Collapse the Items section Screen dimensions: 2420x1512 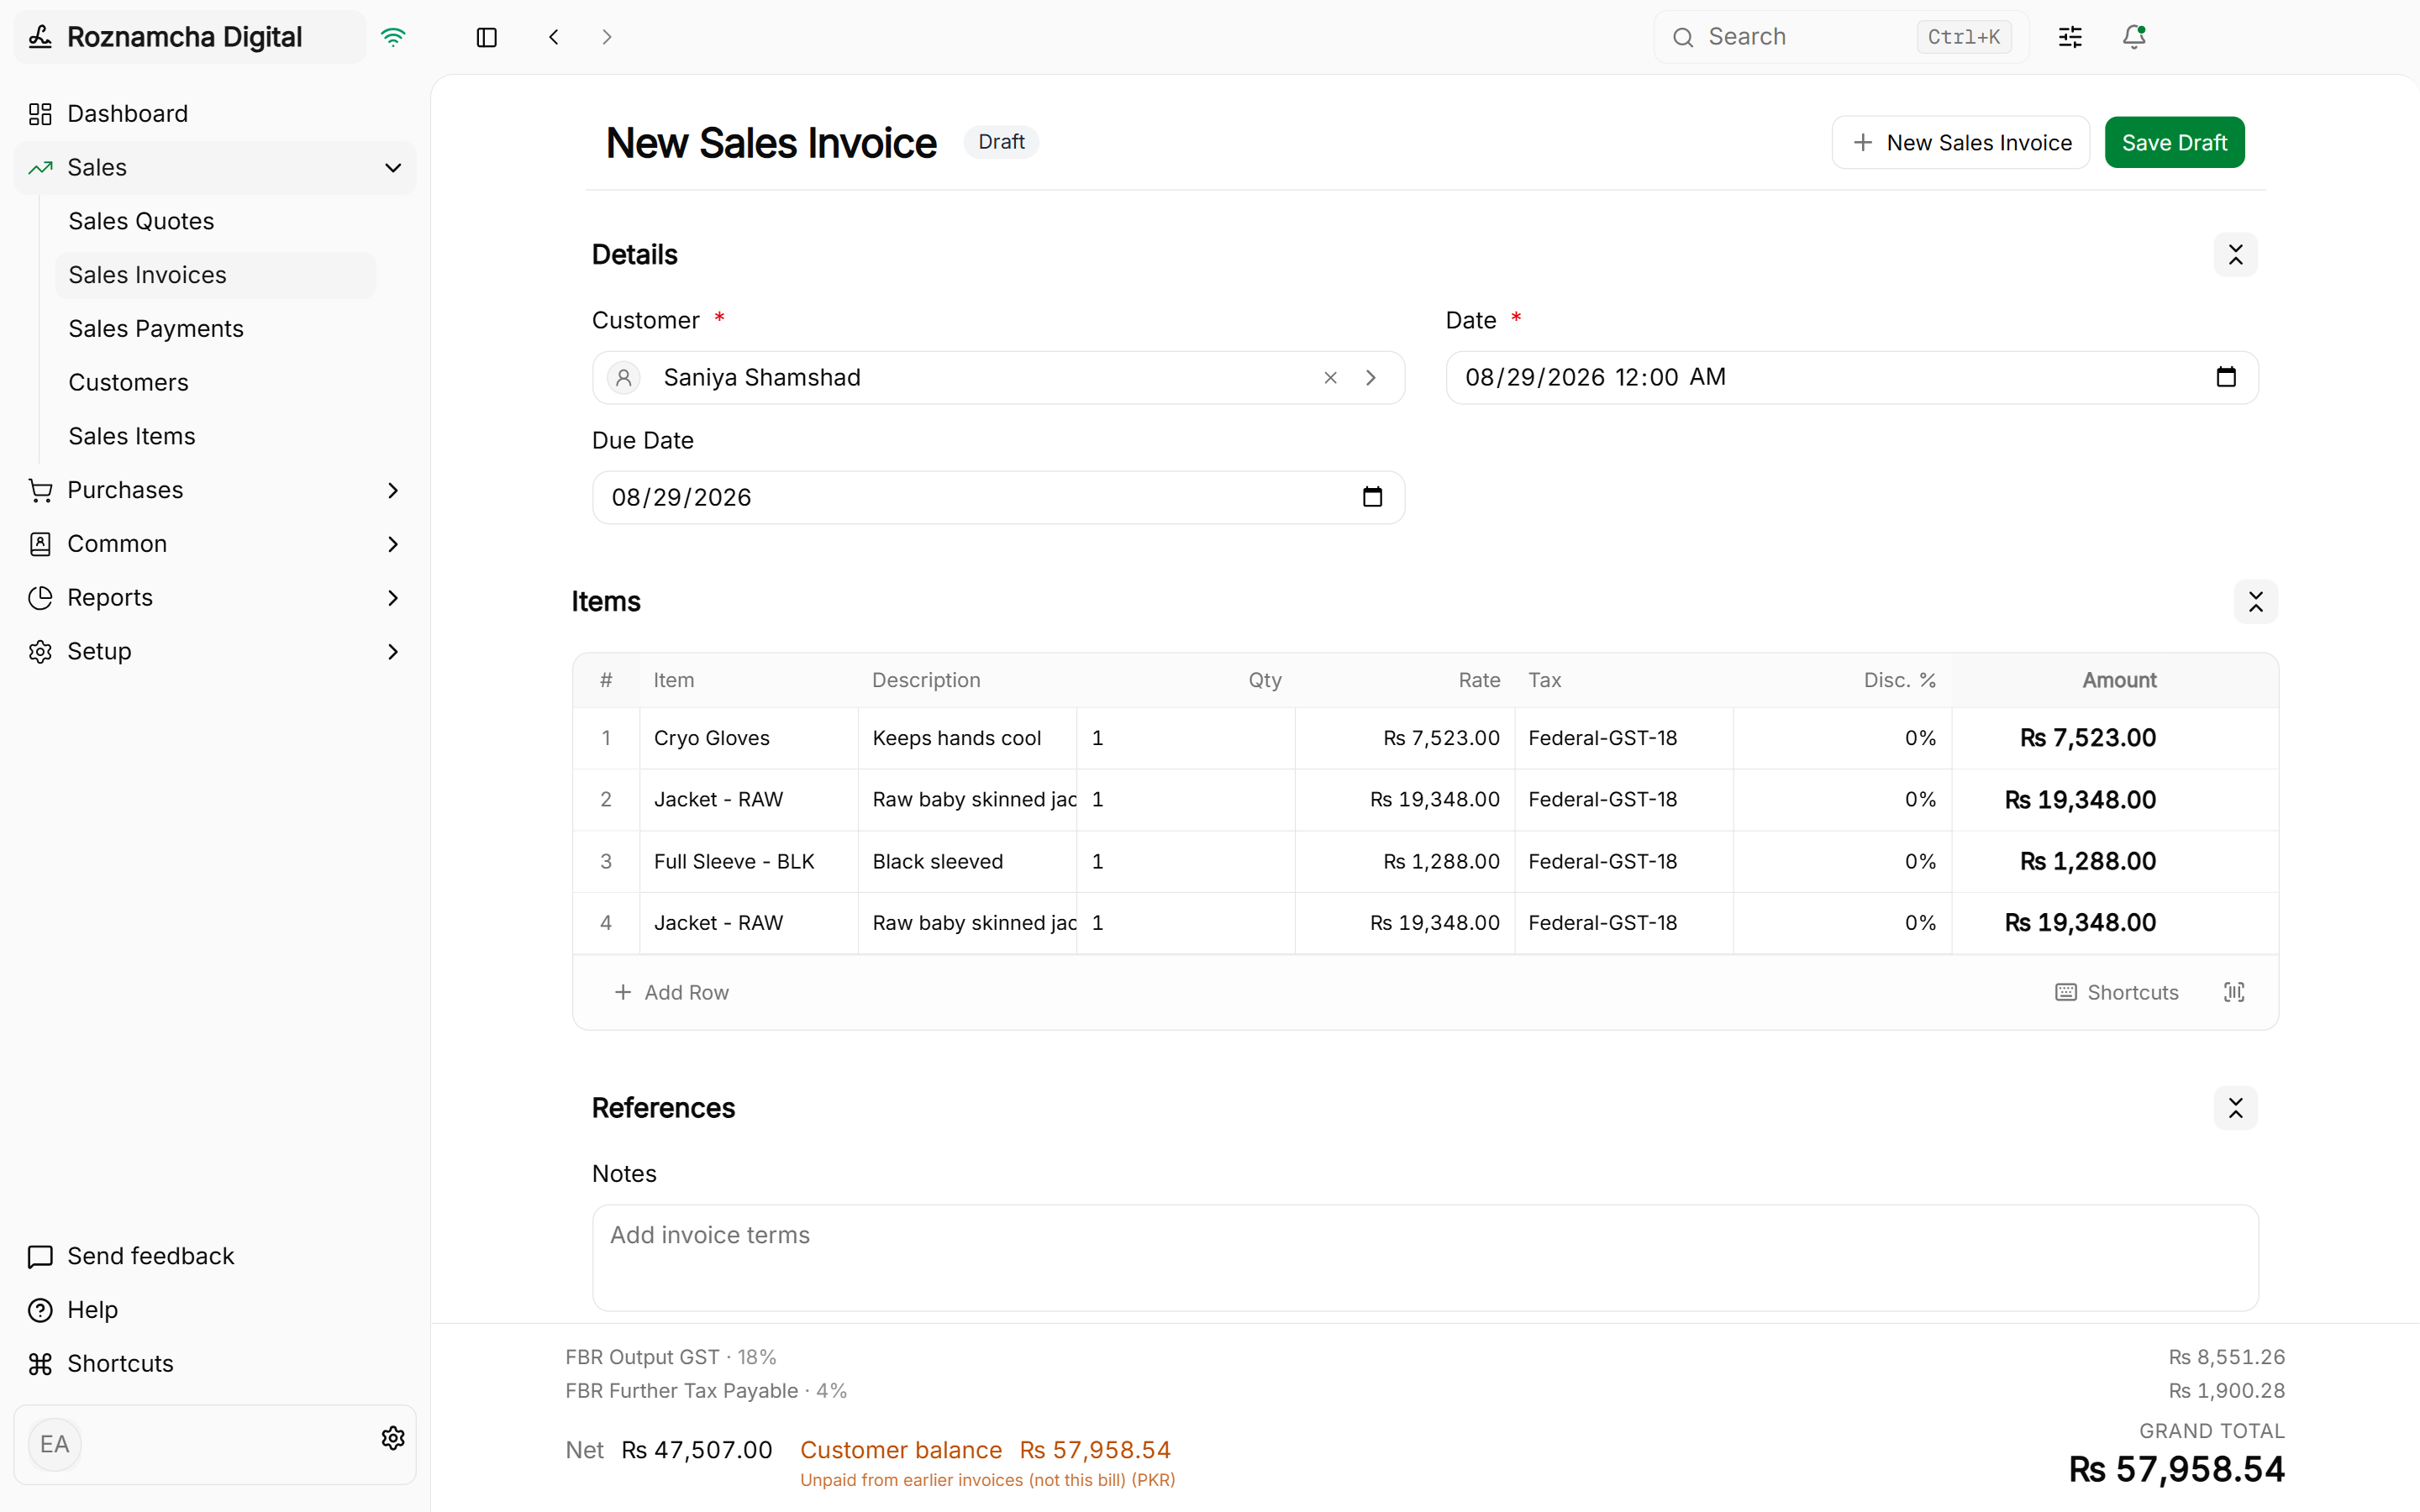click(2255, 602)
